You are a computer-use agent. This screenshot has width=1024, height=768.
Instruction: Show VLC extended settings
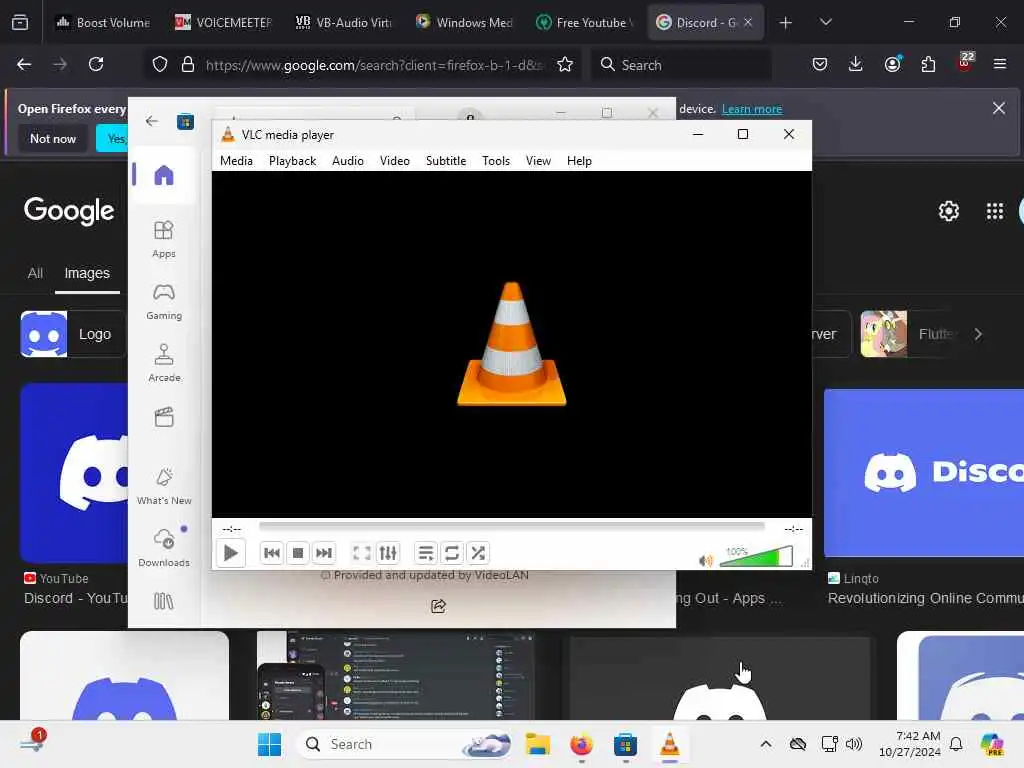click(388, 553)
